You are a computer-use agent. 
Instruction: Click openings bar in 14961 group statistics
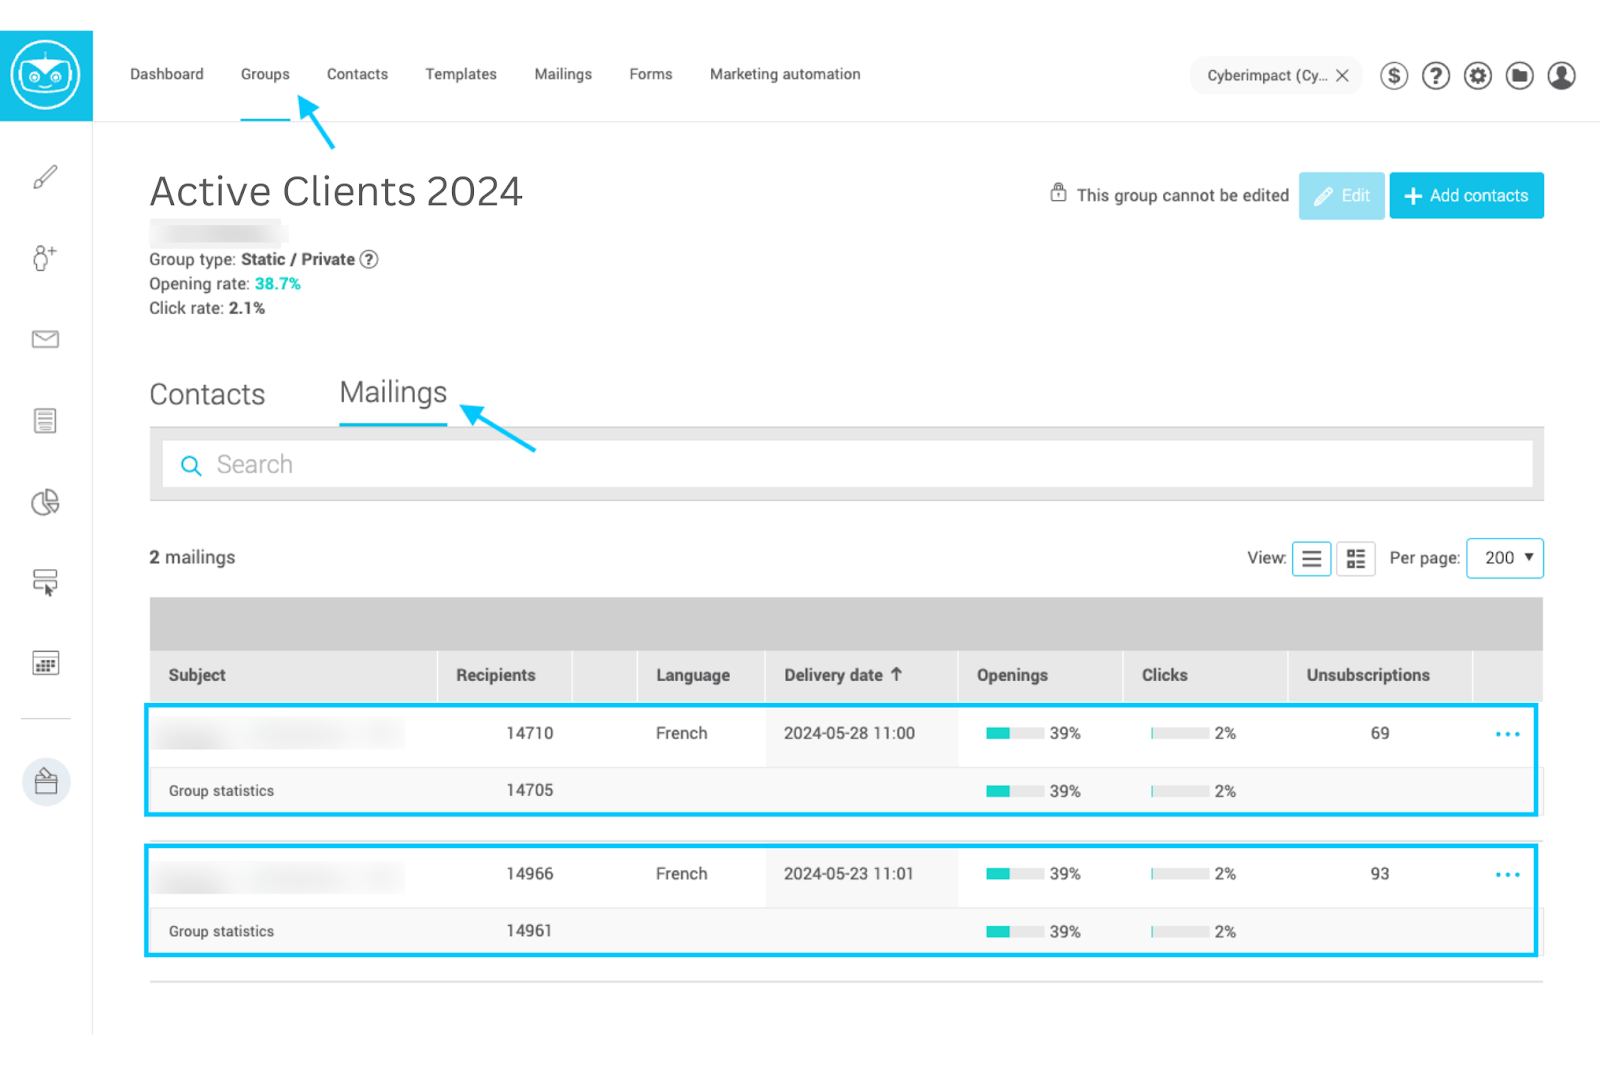point(1015,932)
